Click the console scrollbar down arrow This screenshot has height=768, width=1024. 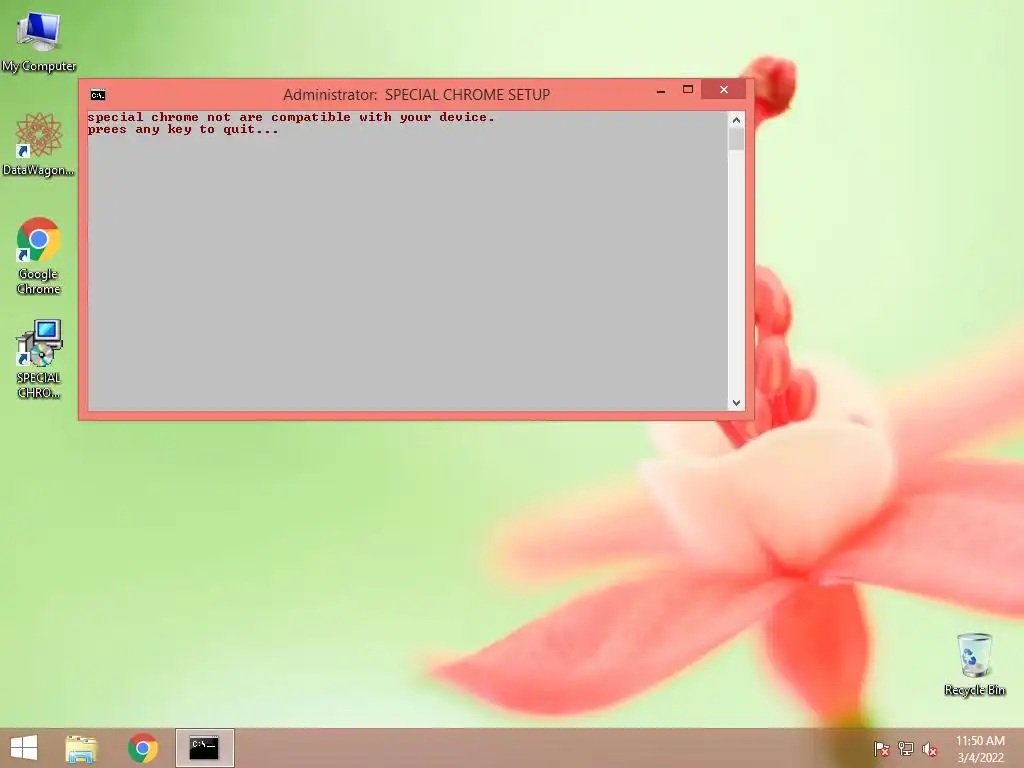click(x=736, y=402)
